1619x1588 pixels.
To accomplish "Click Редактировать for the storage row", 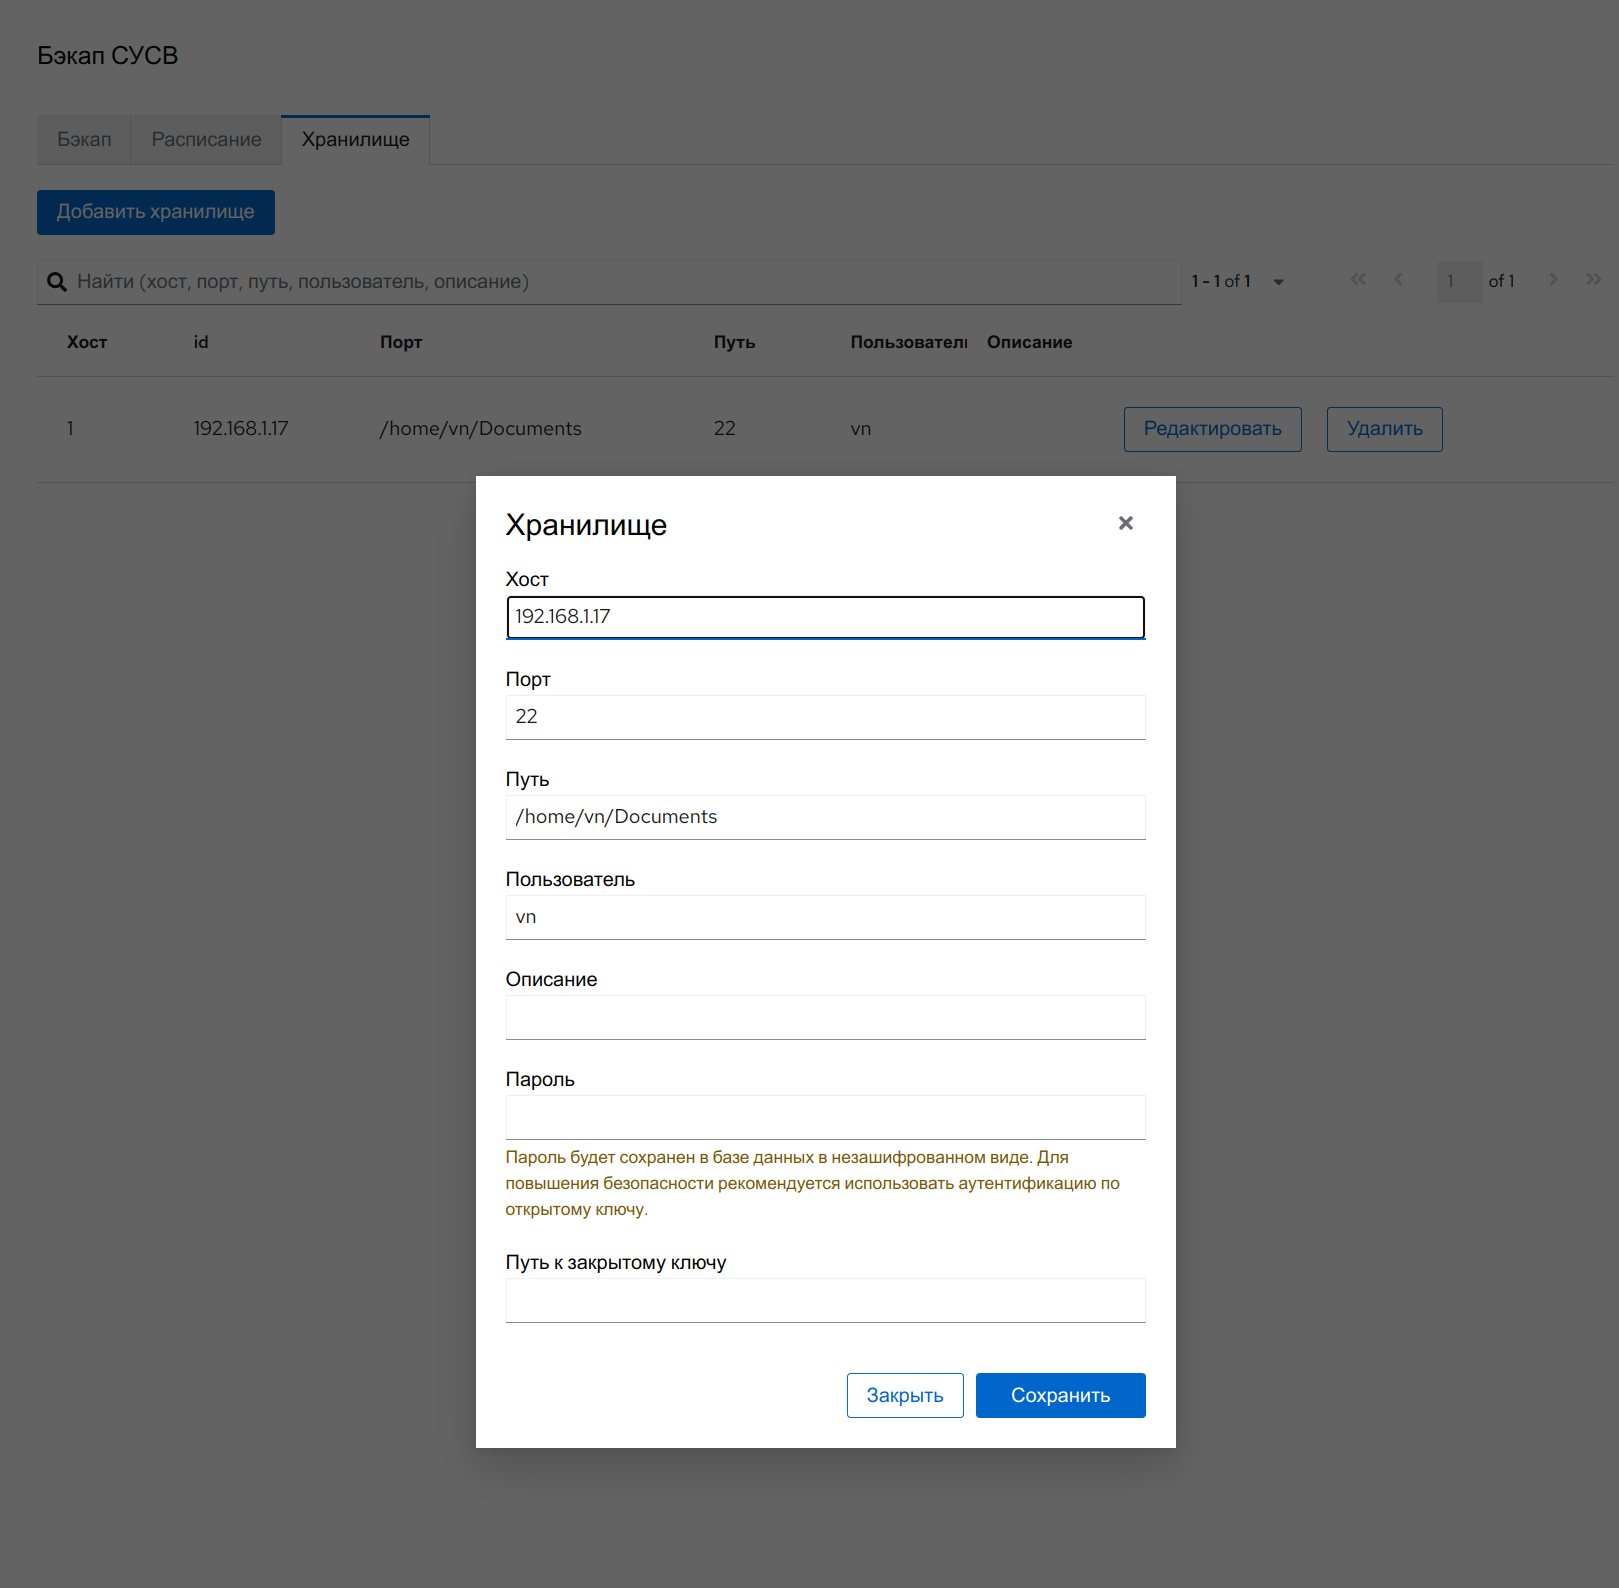I will point(1212,429).
